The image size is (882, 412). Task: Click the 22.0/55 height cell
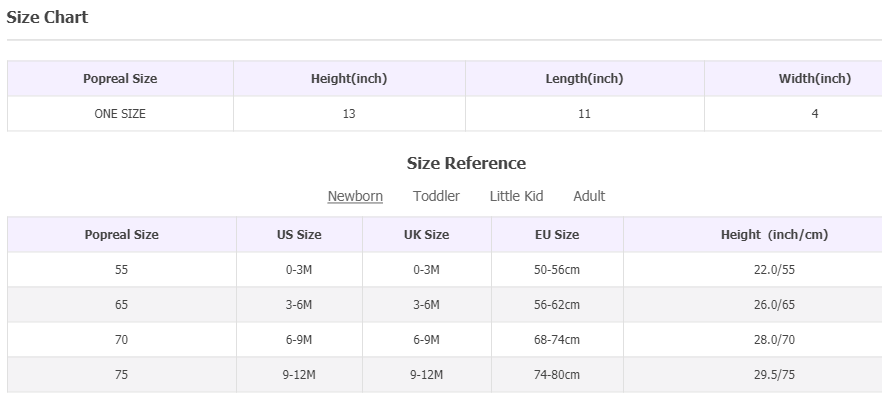[775, 270]
